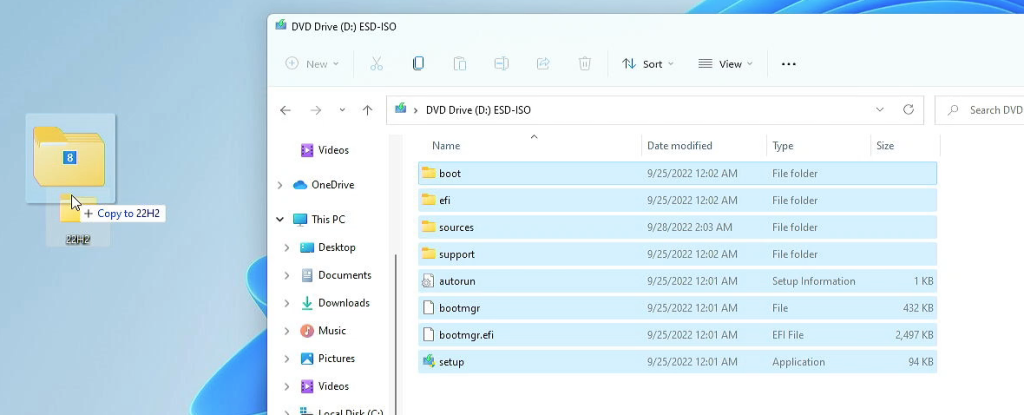
Task: Expand the Downloads tree node
Action: click(287, 303)
